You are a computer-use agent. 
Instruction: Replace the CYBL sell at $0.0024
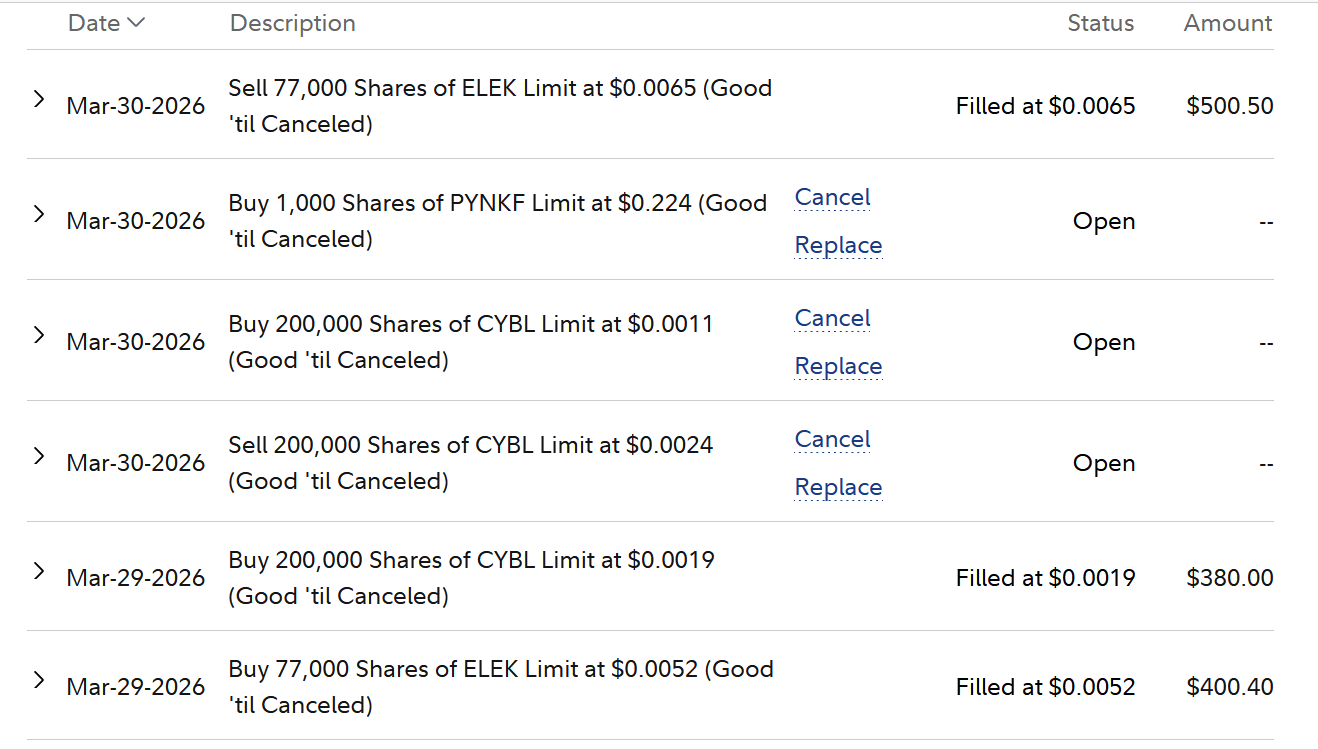[x=838, y=487]
